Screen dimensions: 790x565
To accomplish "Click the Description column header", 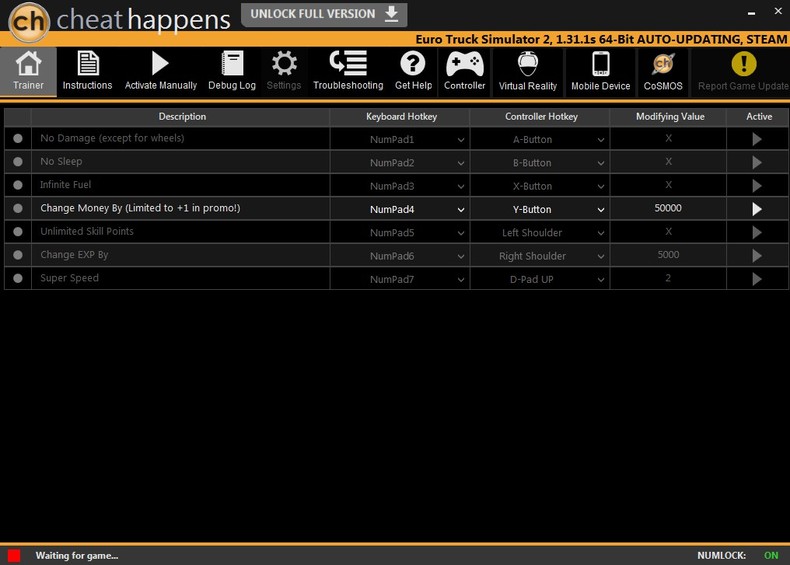I will (182, 116).
